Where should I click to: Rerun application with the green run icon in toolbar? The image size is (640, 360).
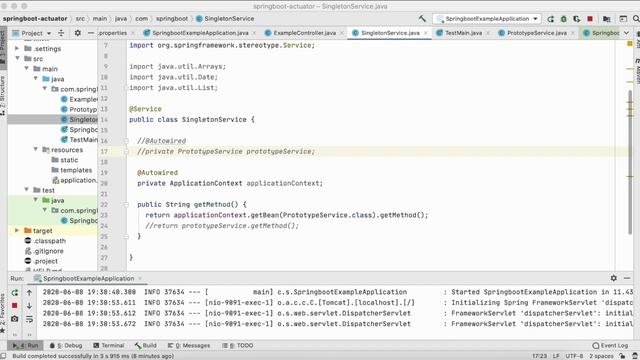click(x=551, y=19)
